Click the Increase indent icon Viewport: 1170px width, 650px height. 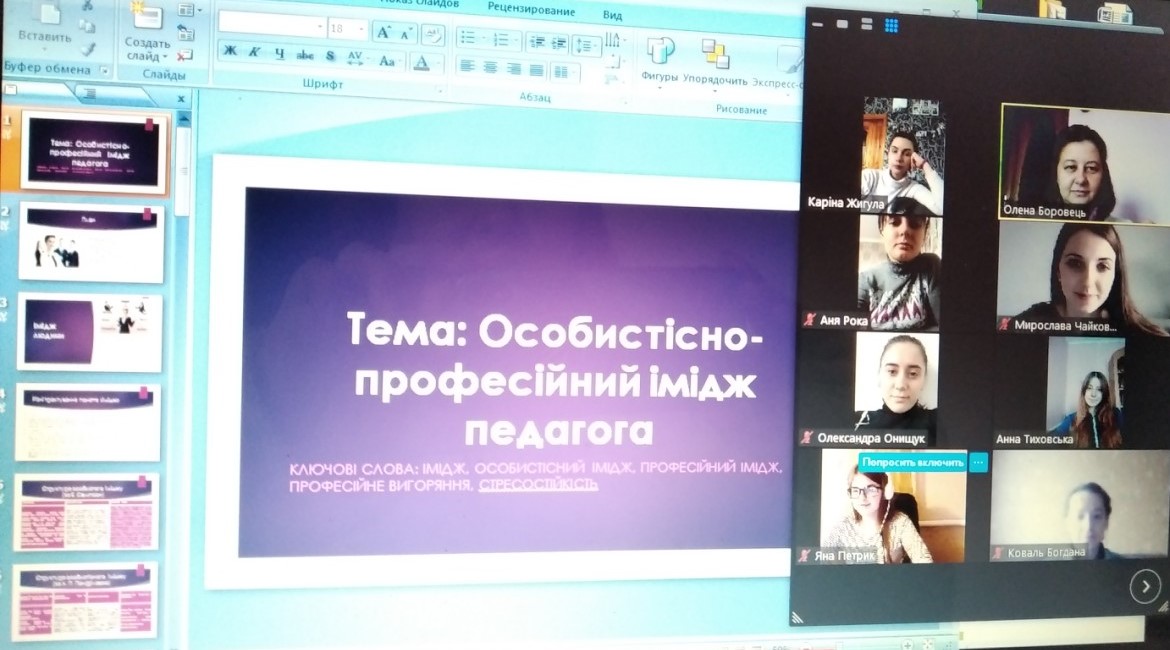click(x=559, y=43)
